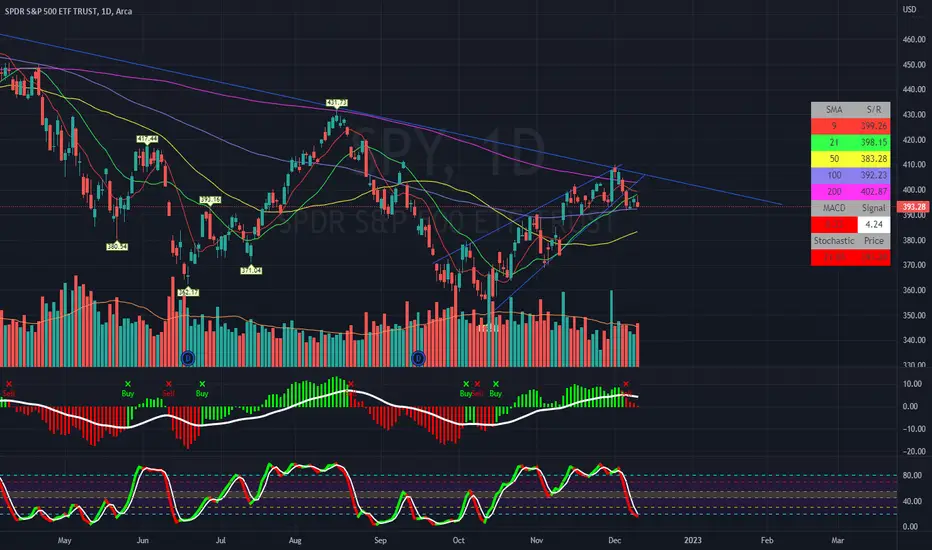Image resolution: width=932 pixels, height=550 pixels.
Task: Click the 80.00 stochastic axis label
Action: click(x=912, y=476)
